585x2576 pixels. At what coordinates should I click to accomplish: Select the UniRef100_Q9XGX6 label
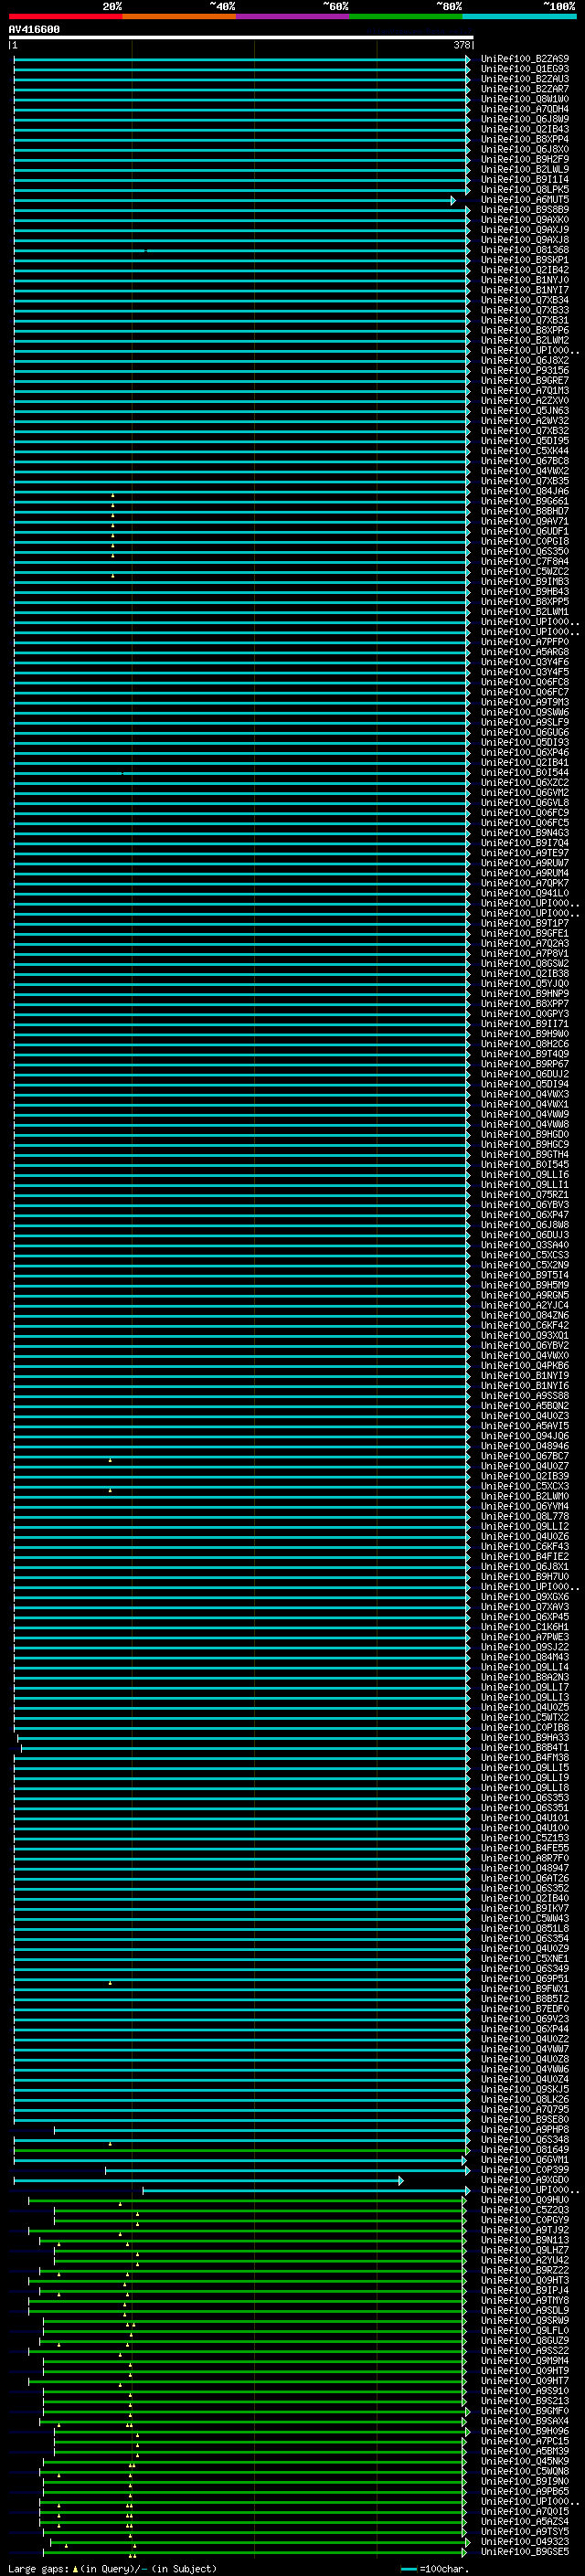coord(525,1596)
